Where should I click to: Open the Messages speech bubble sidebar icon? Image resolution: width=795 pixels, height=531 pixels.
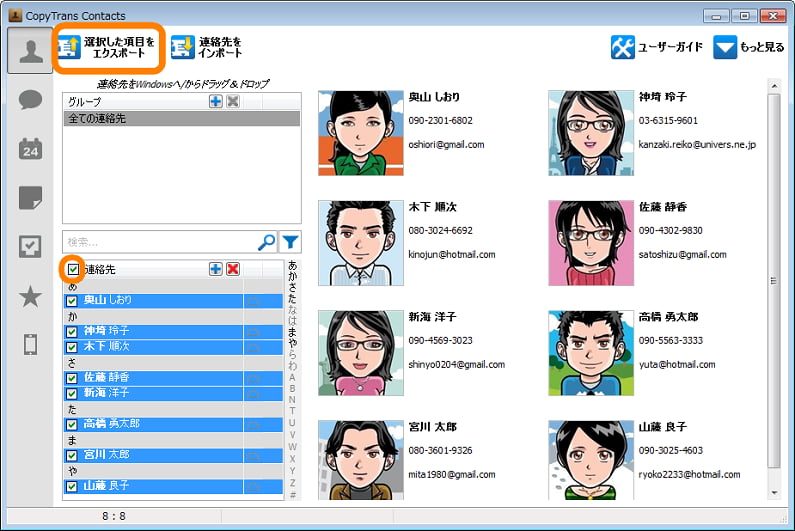pos(30,100)
